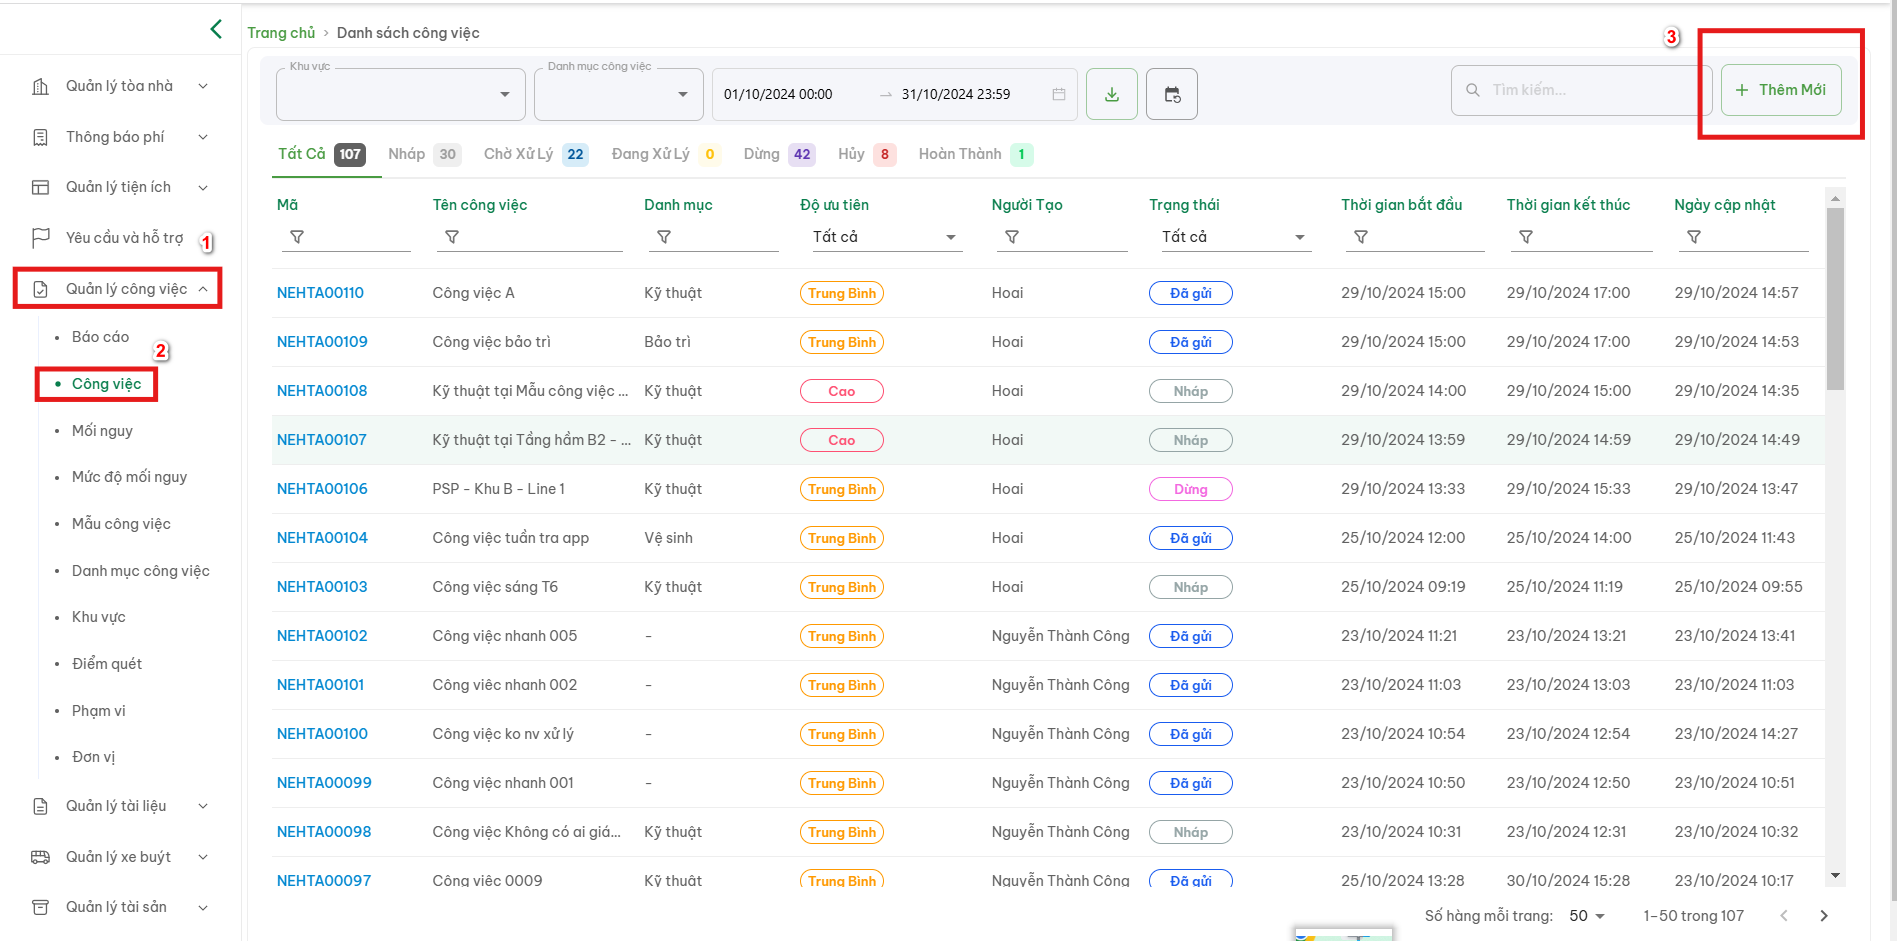1897x941 pixels.
Task: Click Dừng status badge in NEHTA00106 row
Action: (1191, 489)
